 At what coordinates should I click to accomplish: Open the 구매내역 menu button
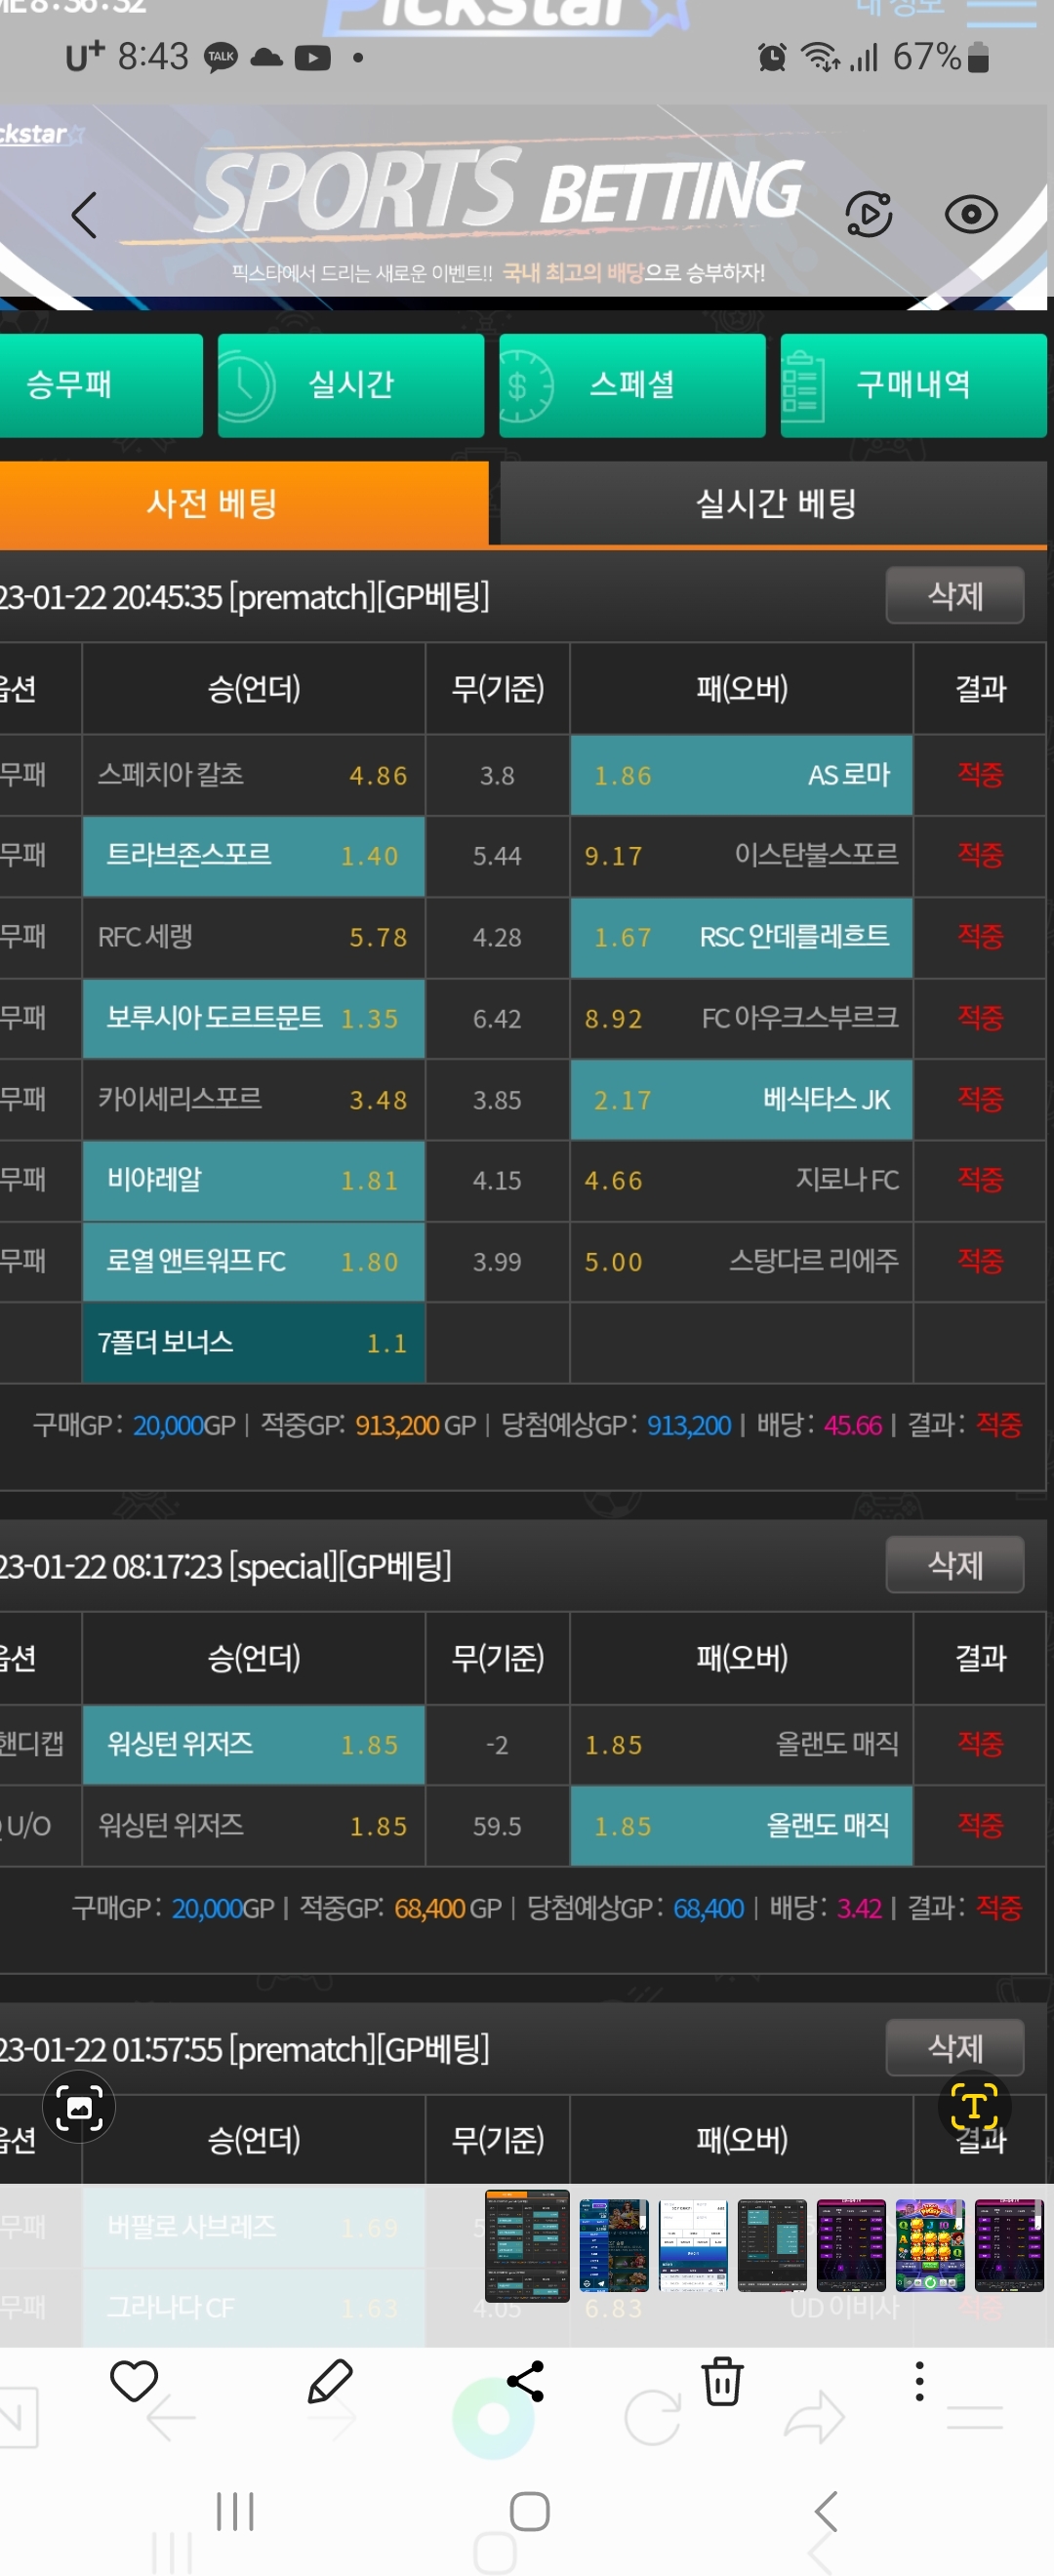[913, 385]
